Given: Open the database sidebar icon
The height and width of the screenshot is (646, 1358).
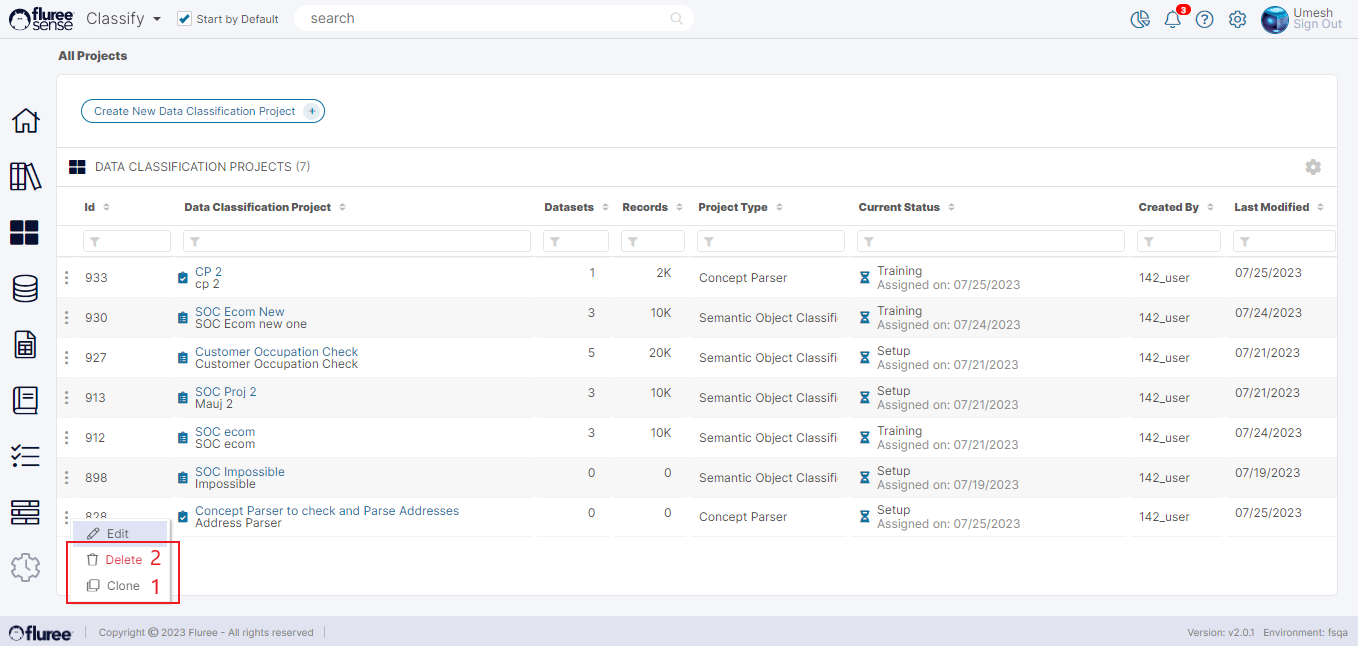Looking at the screenshot, I should pyautogui.click(x=25, y=289).
